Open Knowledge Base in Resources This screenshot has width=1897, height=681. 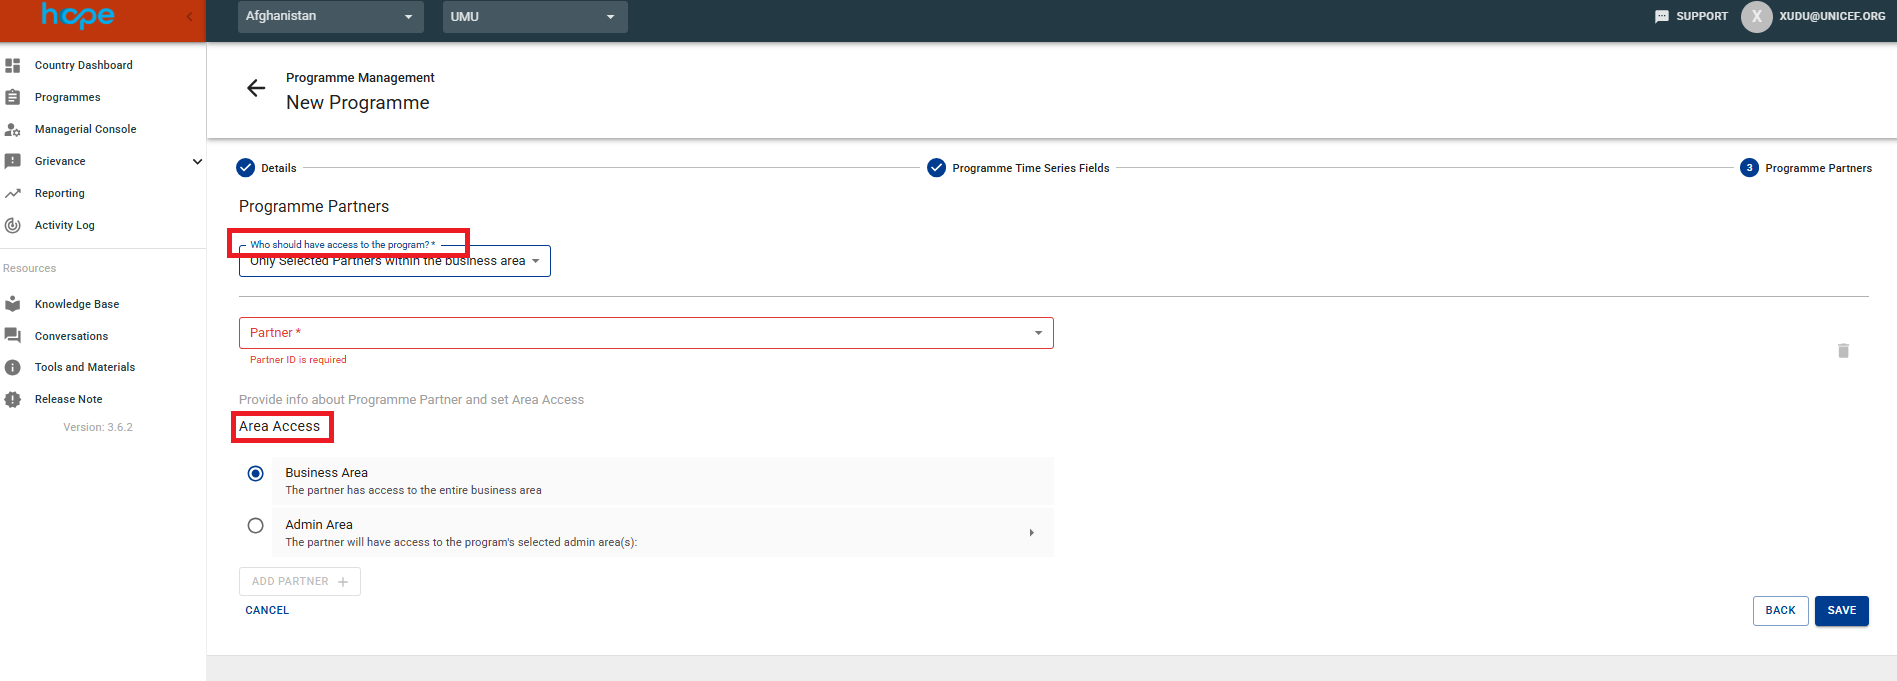pyautogui.click(x=76, y=304)
